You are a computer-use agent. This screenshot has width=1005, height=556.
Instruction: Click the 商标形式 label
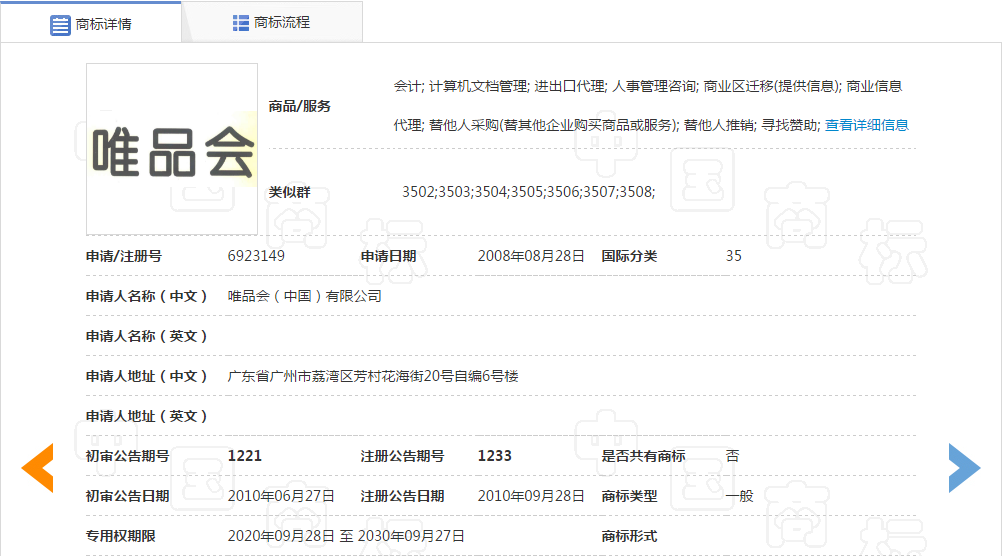[629, 536]
